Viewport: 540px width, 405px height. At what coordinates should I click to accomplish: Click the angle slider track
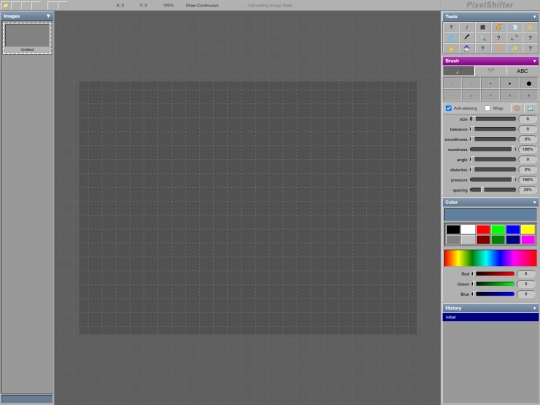[494, 159]
